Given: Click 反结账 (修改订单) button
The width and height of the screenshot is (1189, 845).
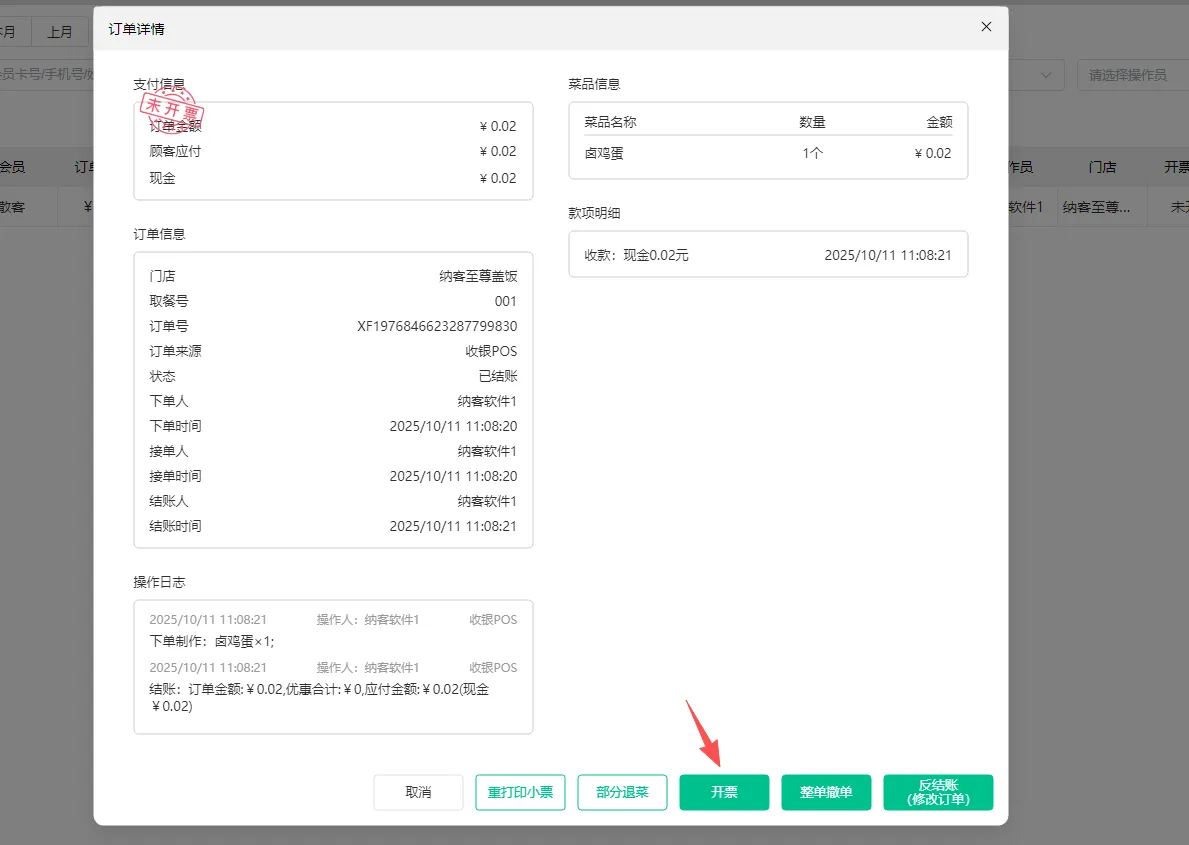Looking at the screenshot, I should [x=938, y=792].
